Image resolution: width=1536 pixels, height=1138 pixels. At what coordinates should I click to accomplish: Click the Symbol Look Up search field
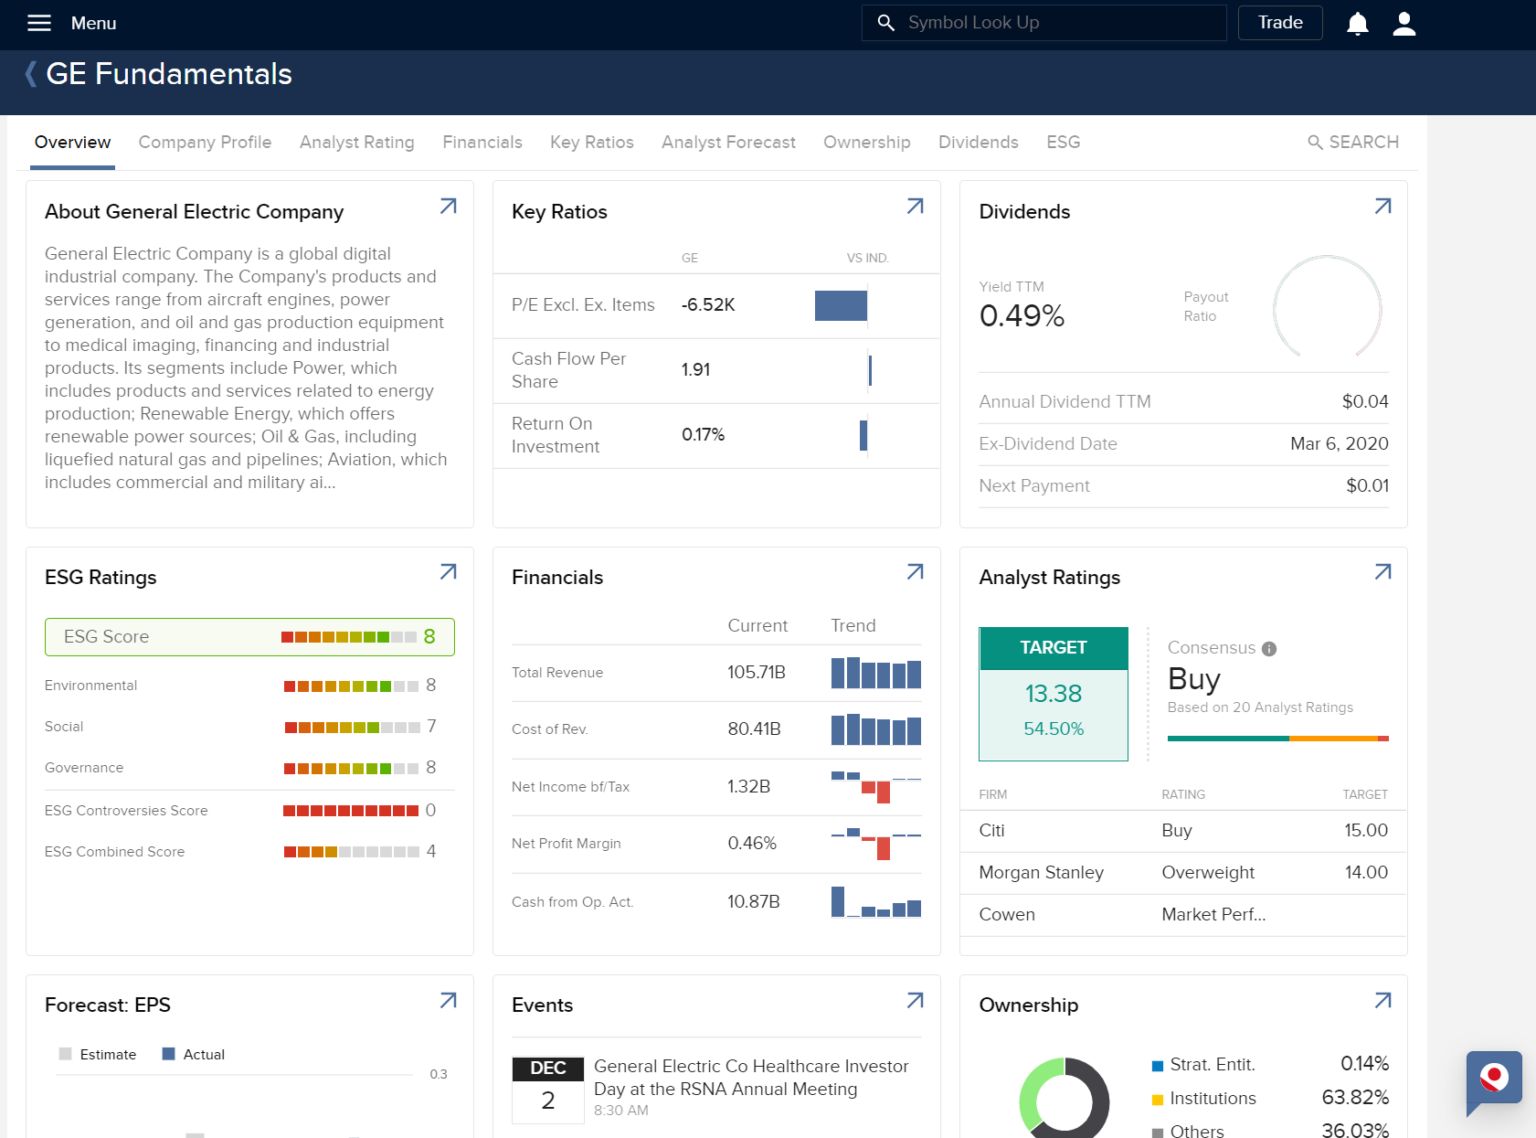[x=1044, y=22]
